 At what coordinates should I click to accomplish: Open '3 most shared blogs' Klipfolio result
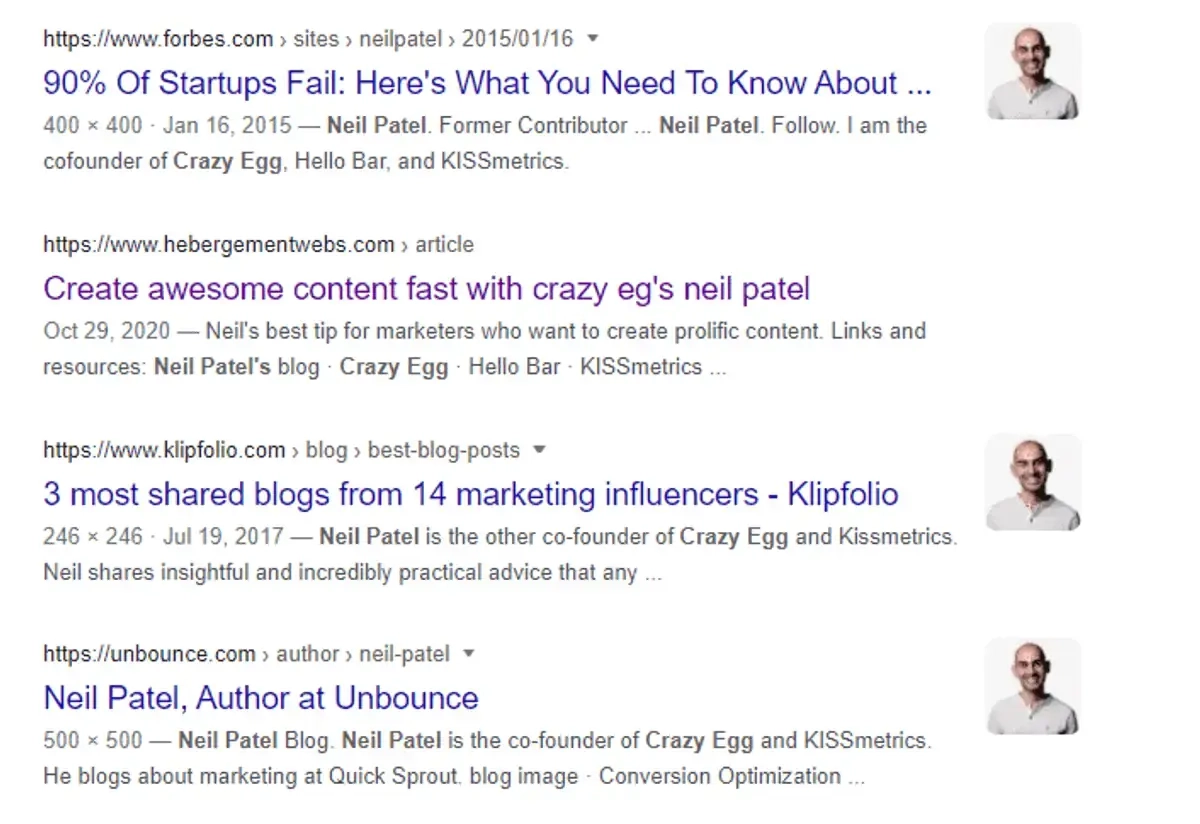coord(470,494)
